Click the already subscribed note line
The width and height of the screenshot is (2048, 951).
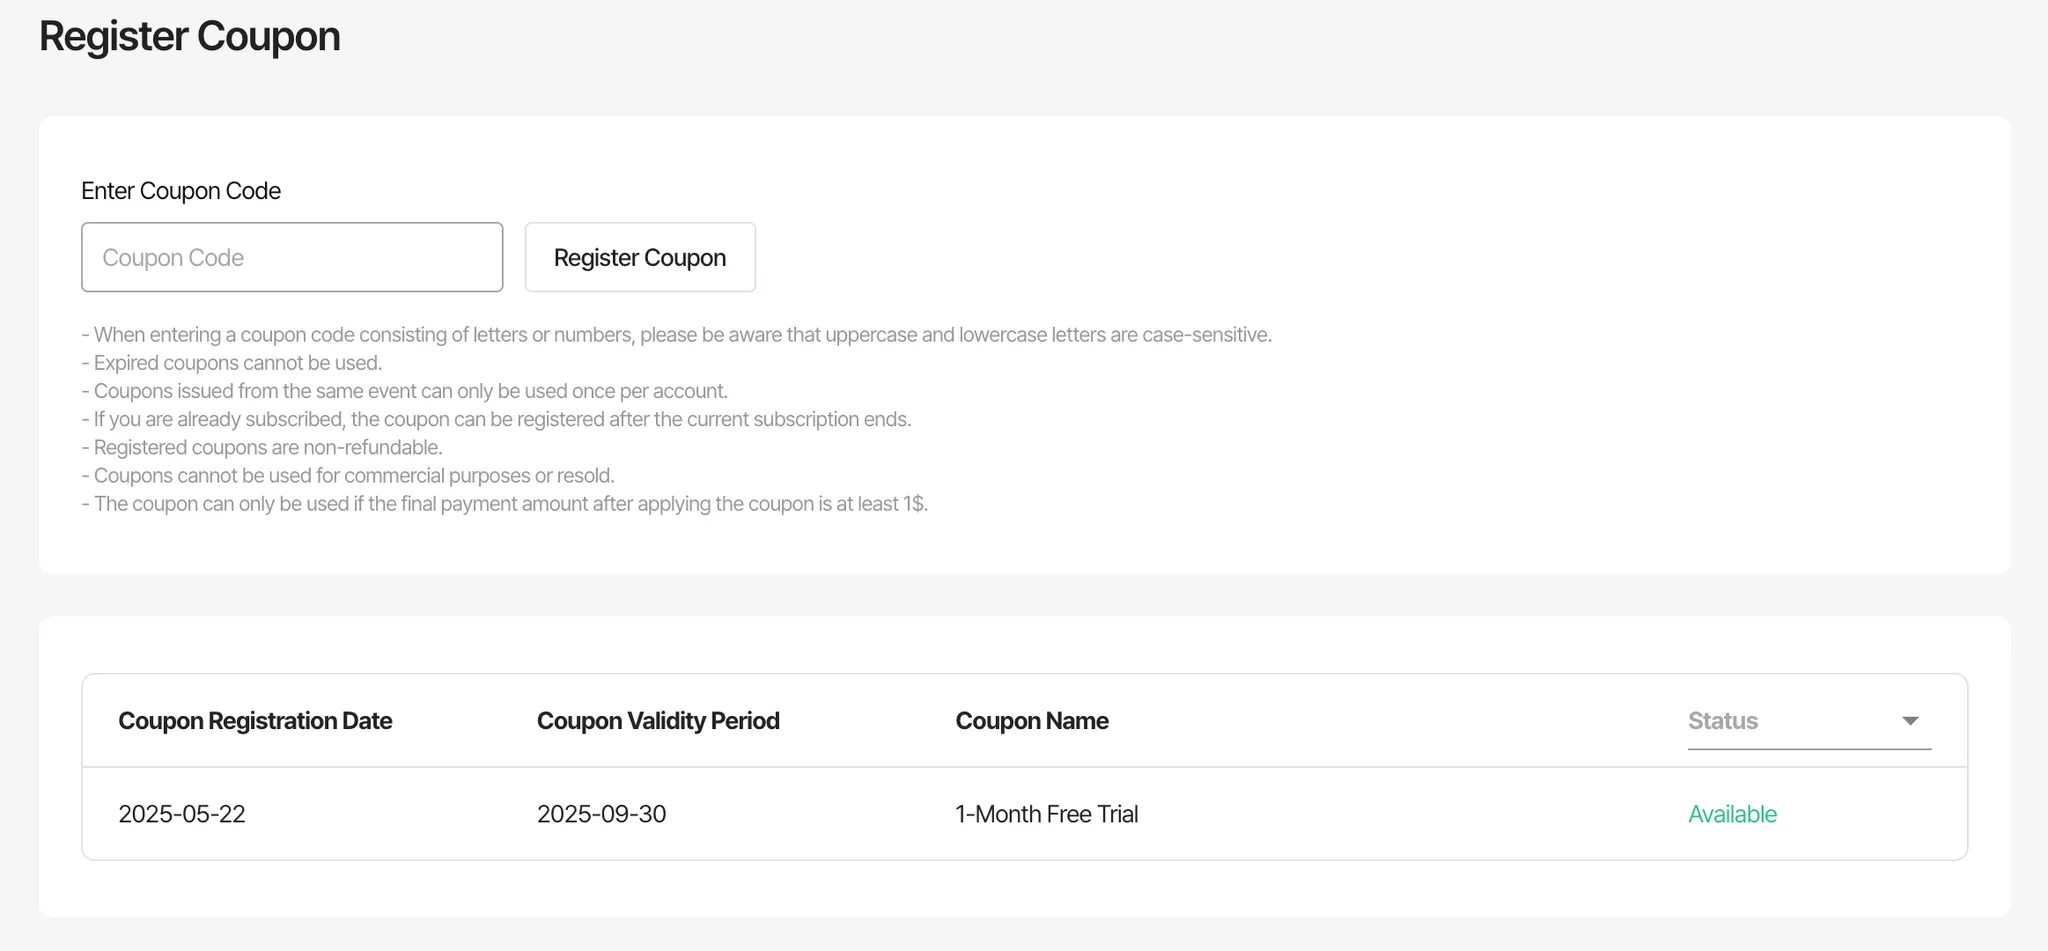coord(496,419)
